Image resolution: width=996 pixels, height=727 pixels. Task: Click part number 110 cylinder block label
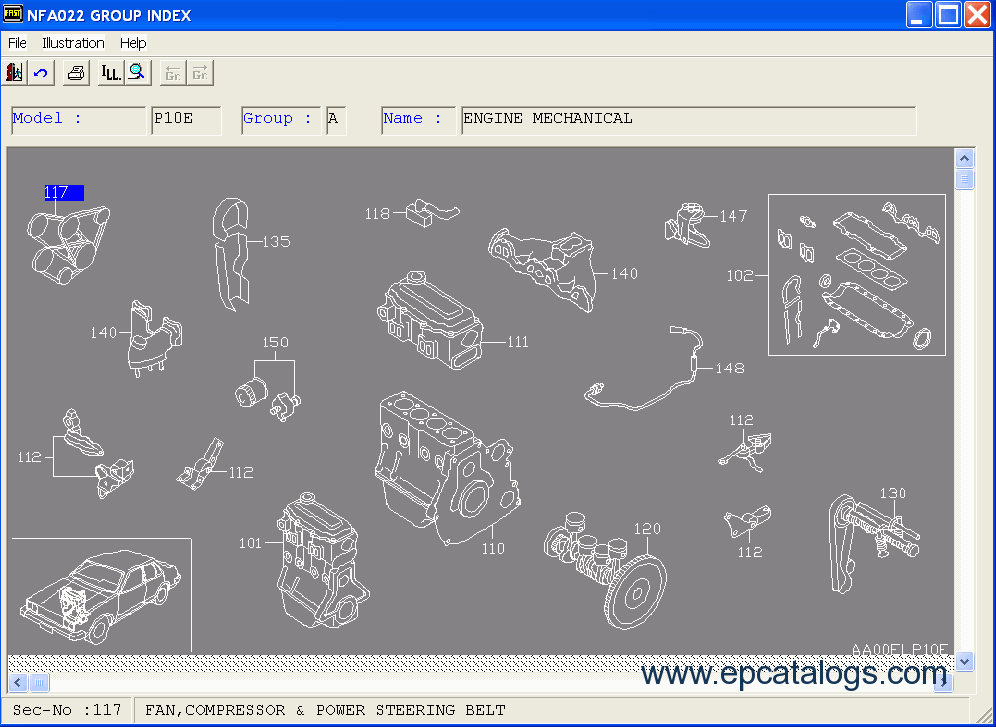point(493,548)
